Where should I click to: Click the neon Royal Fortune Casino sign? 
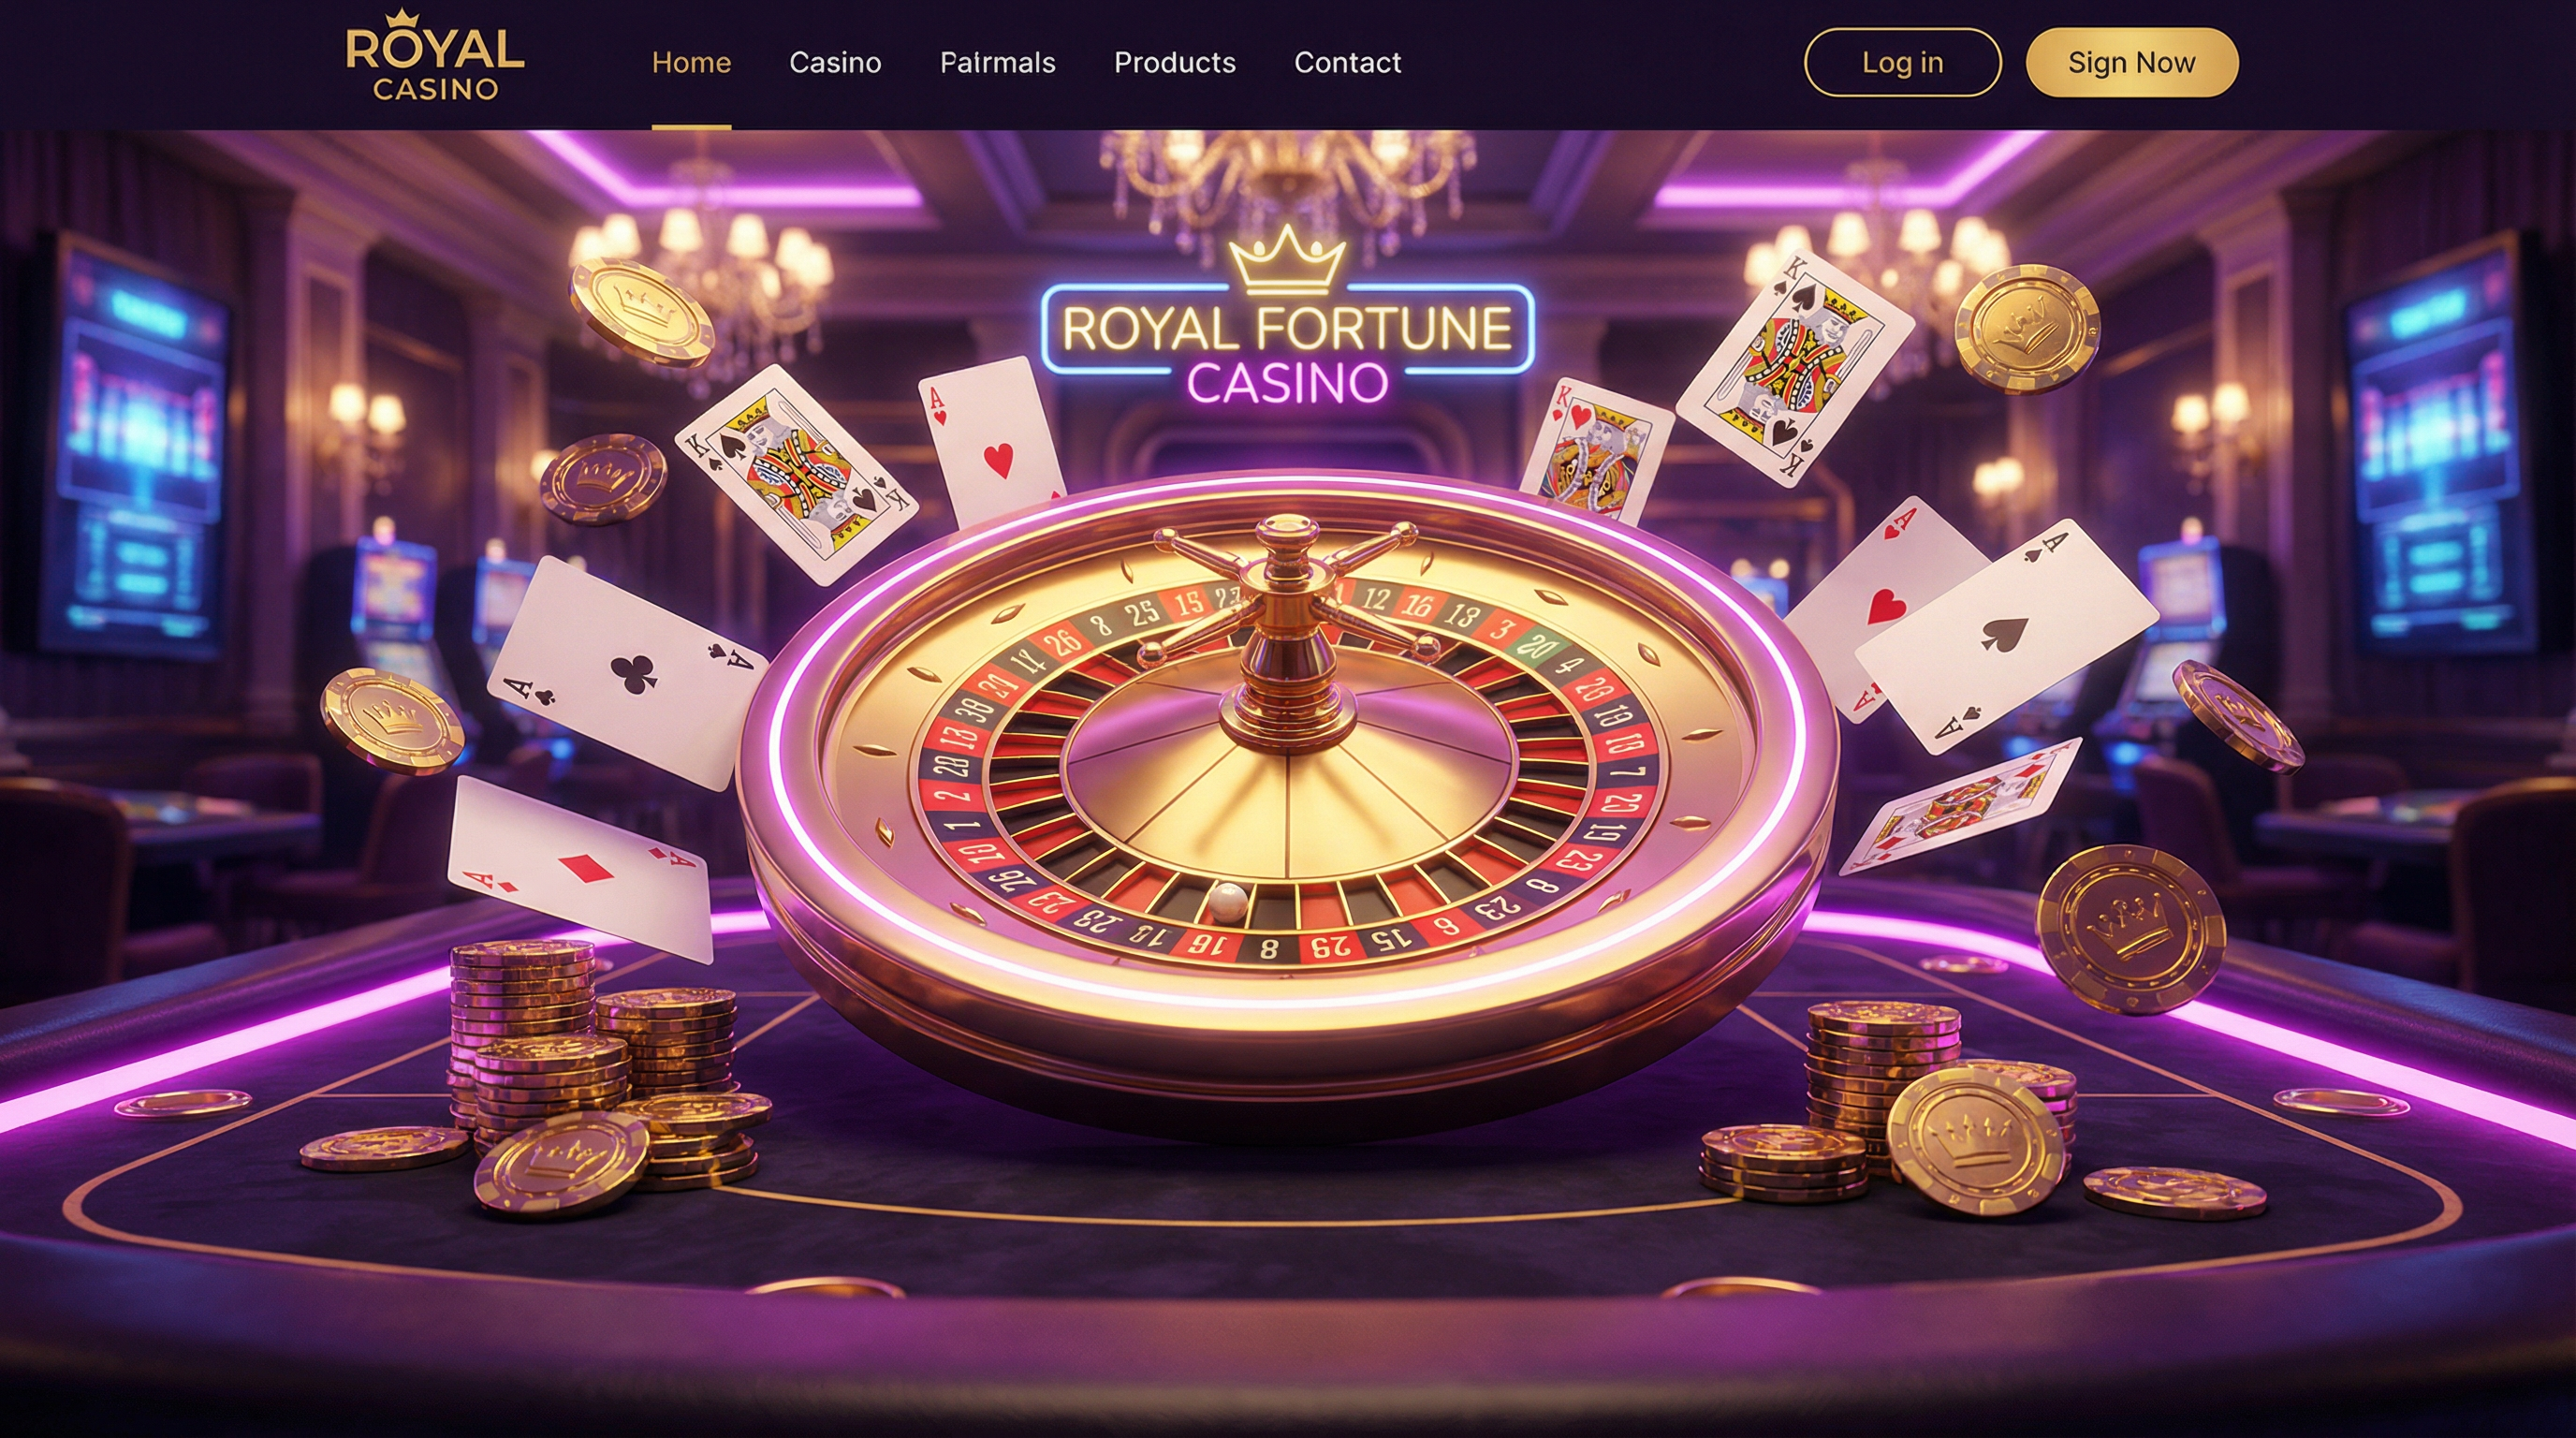(x=1287, y=347)
